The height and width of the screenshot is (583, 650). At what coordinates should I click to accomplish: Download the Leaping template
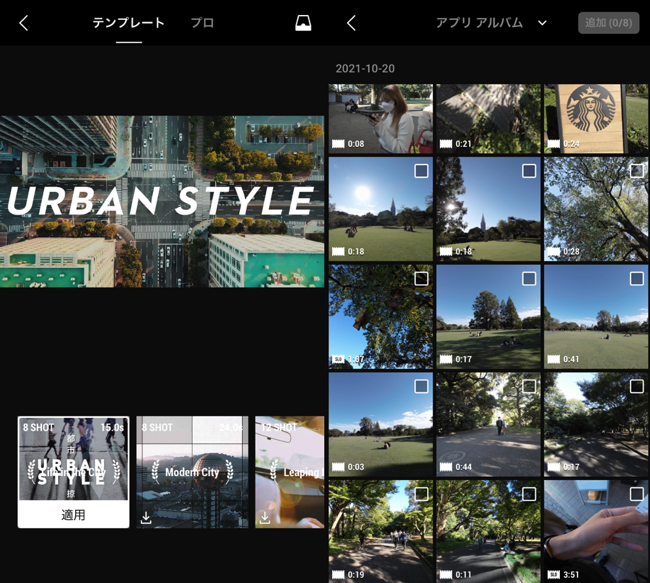coord(265,517)
